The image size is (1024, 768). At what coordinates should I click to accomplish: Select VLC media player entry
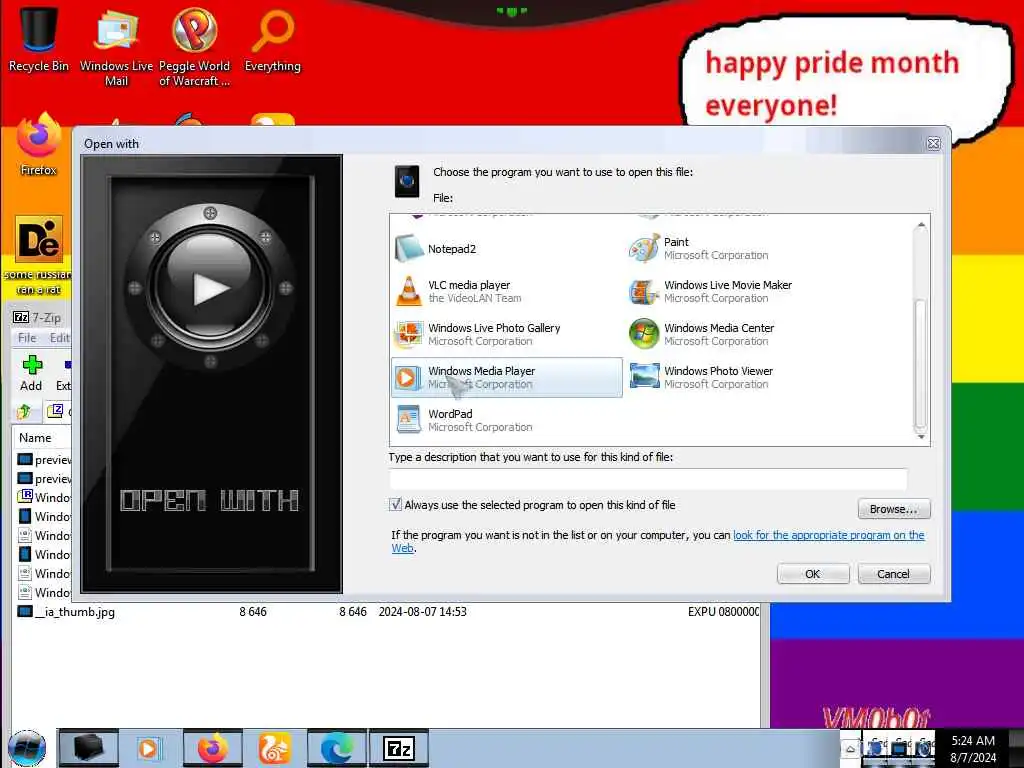coord(507,291)
